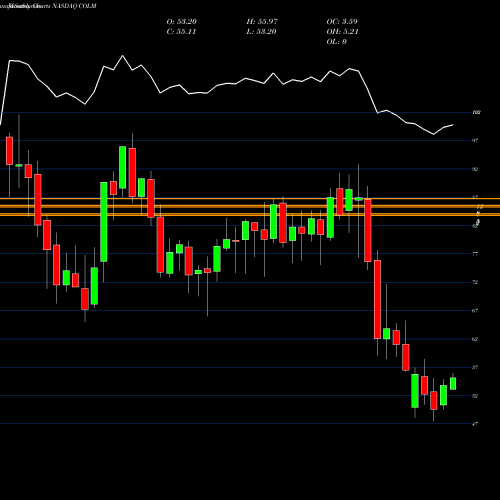Click the 62 price axis label
The width and height of the screenshot is (500, 500).
tap(475, 339)
